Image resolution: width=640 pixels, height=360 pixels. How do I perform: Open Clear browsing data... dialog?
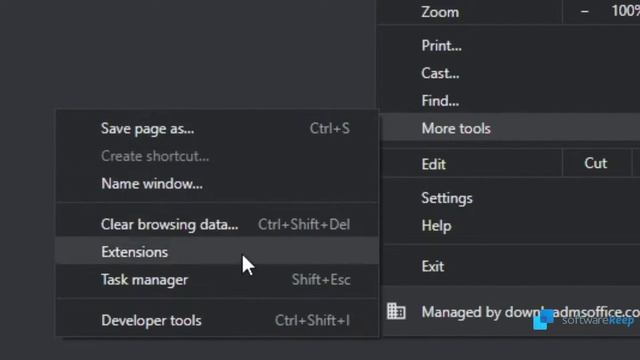coord(217,224)
